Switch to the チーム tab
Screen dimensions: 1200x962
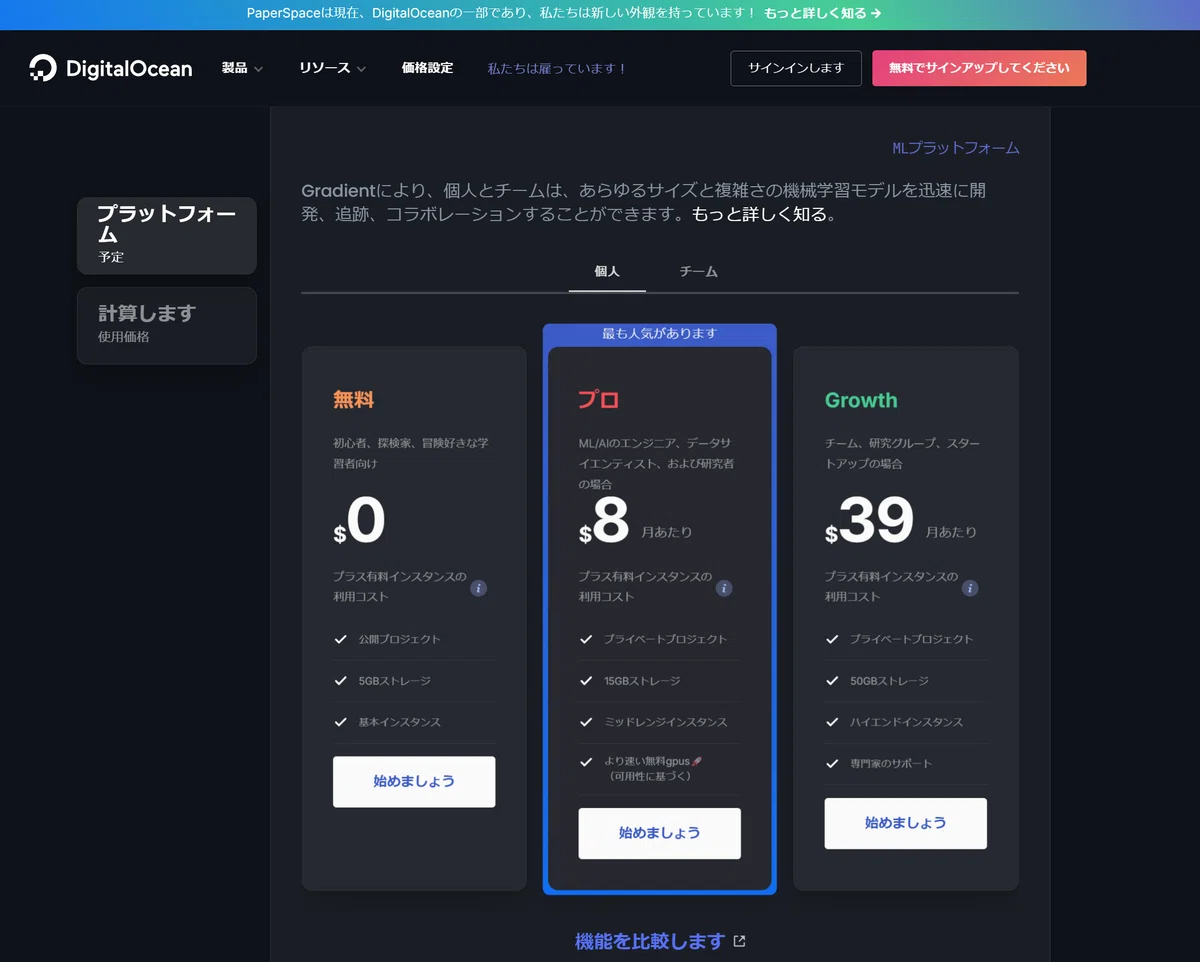click(699, 271)
